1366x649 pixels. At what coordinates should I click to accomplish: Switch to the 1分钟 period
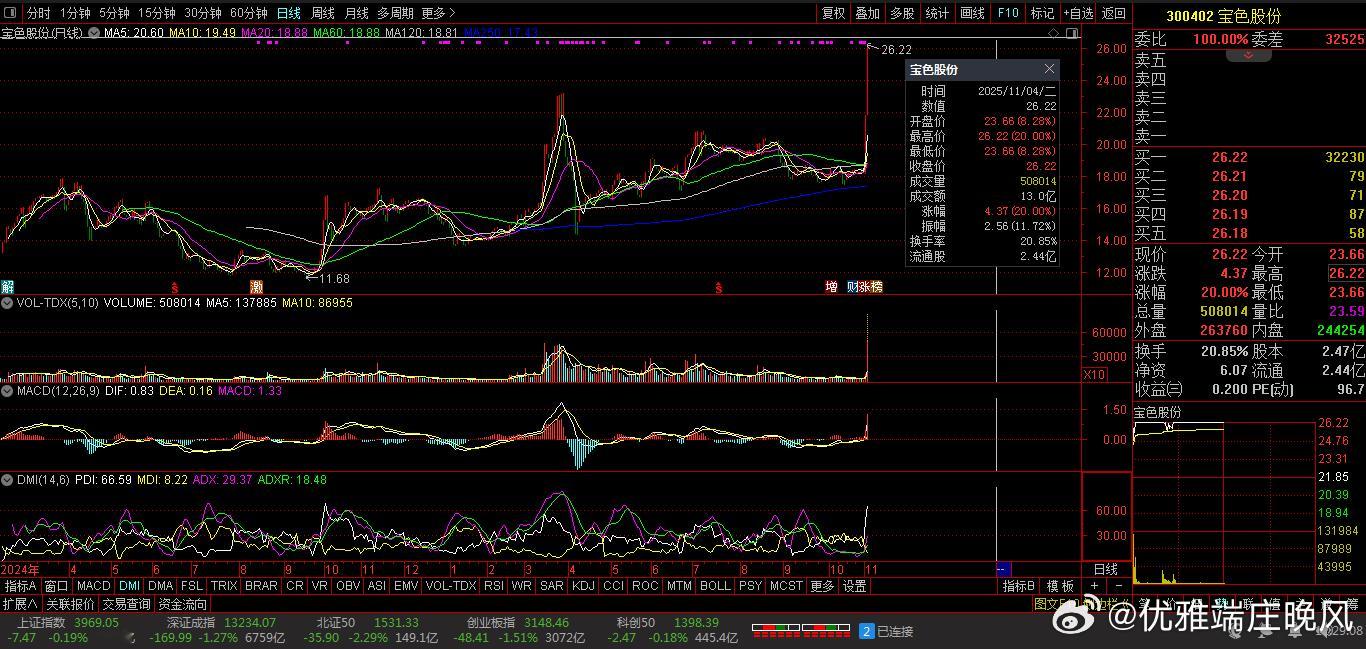click(x=76, y=13)
